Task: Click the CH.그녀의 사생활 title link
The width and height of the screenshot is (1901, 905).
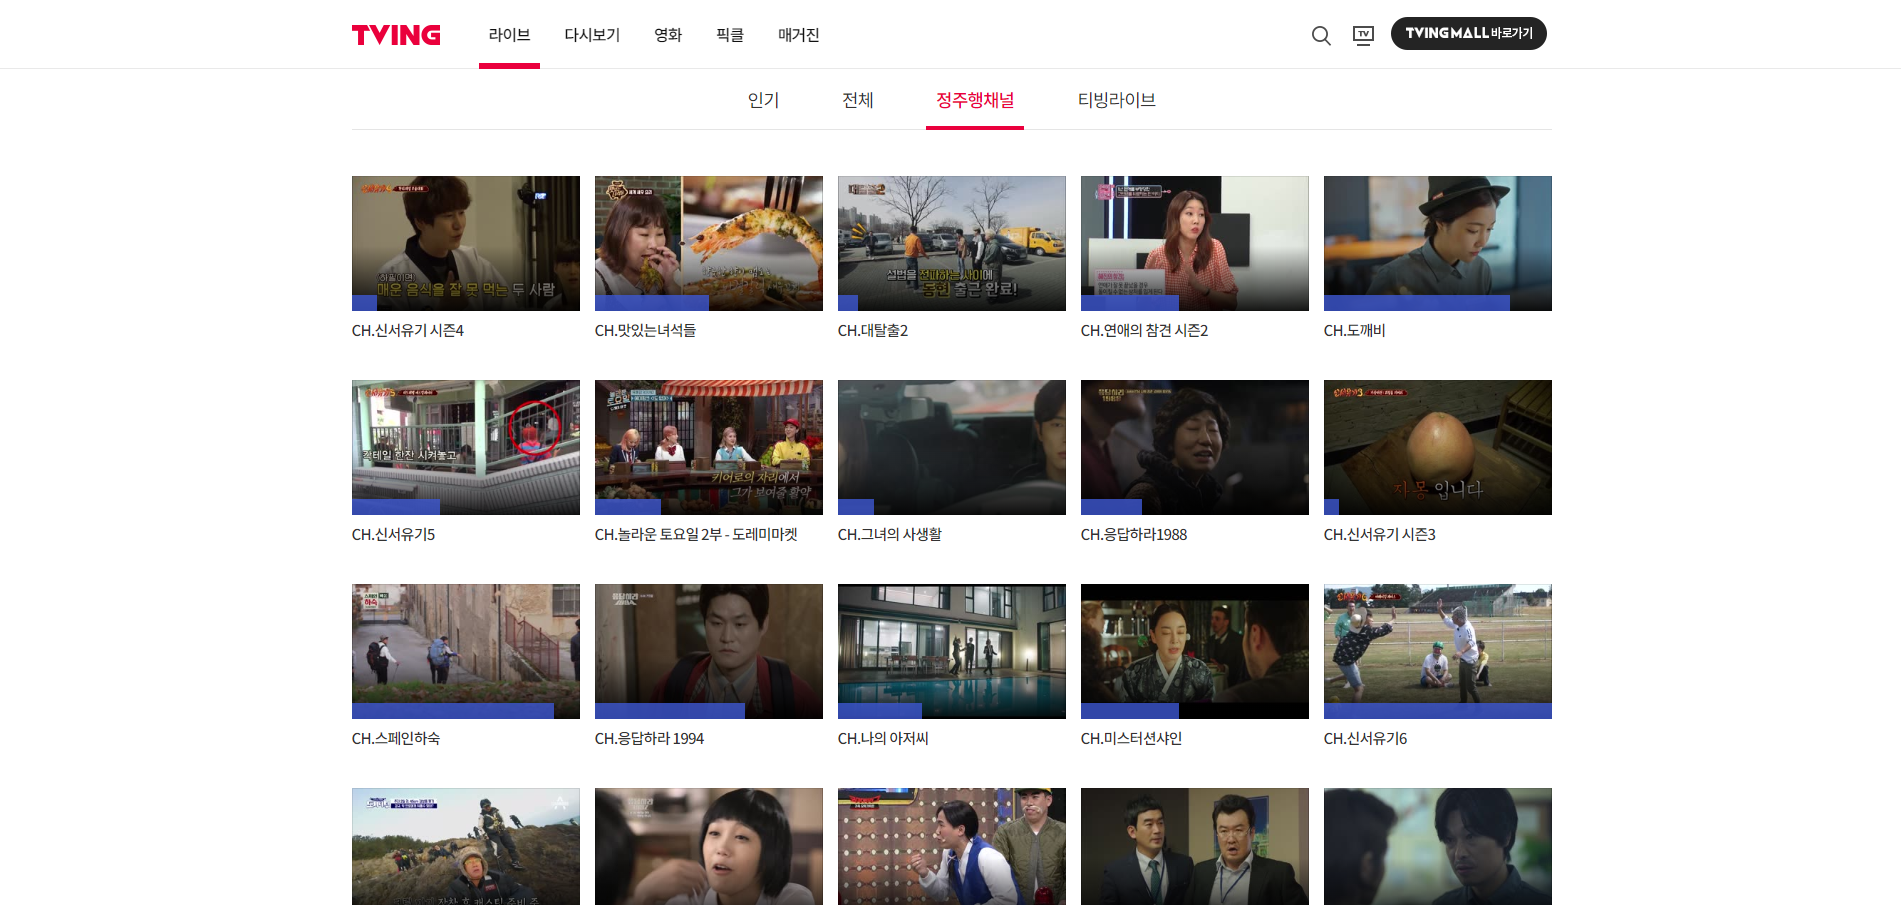Action: (x=890, y=535)
